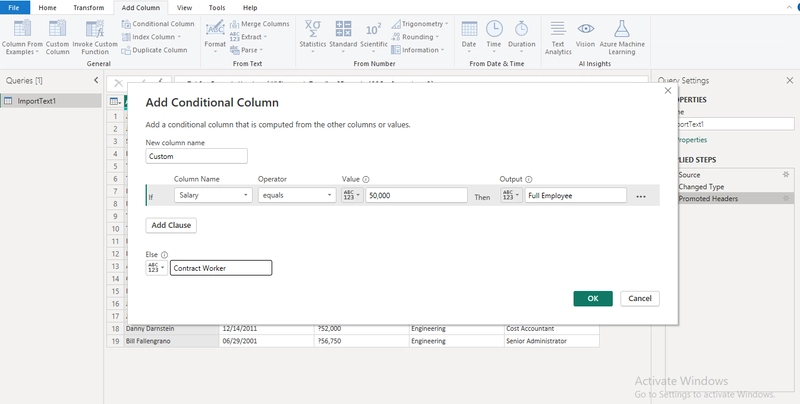
Task: Switch to the View tab
Action: tap(184, 8)
